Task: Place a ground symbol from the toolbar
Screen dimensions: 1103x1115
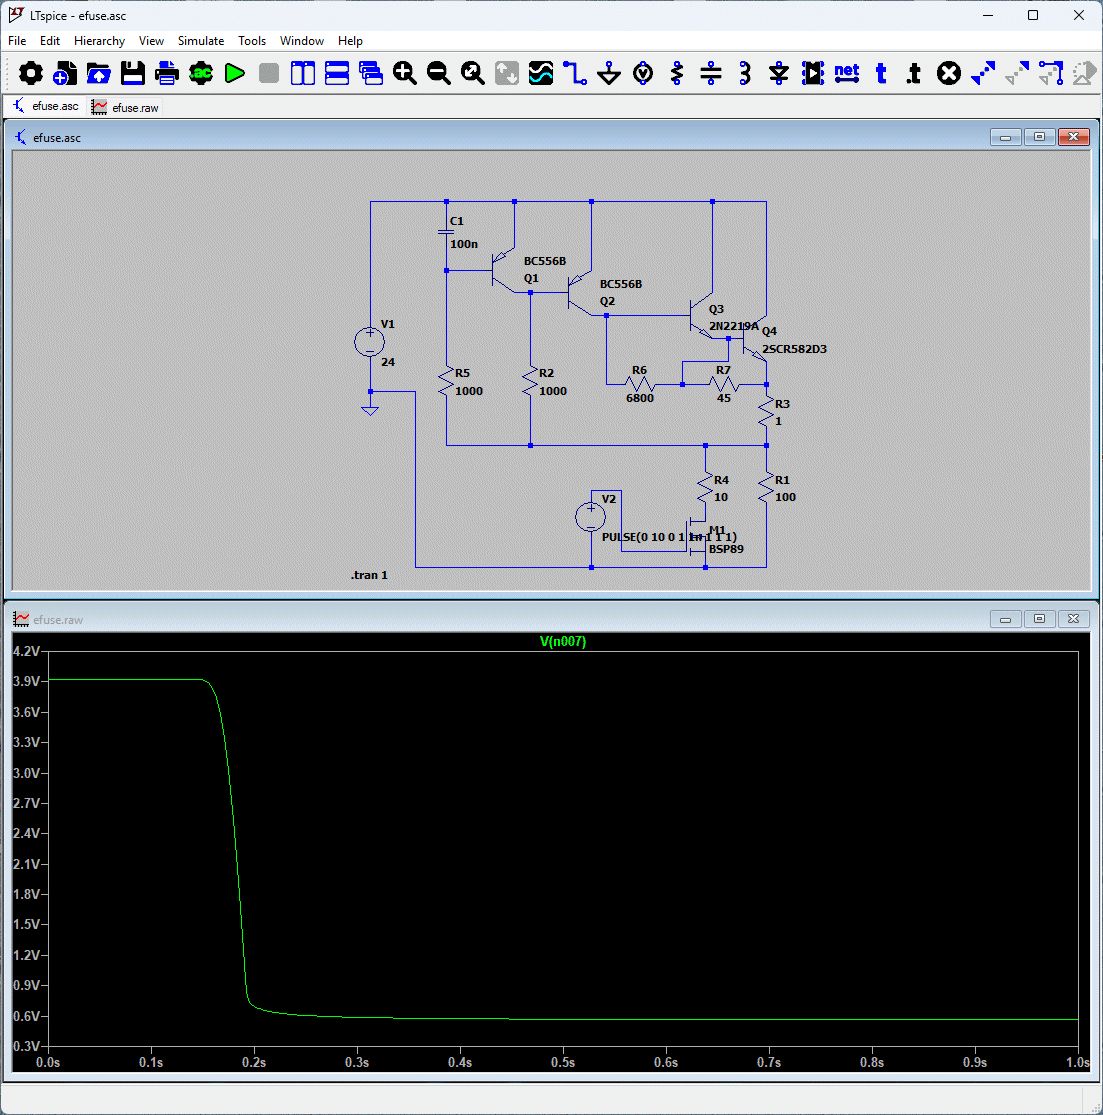Action: click(609, 73)
